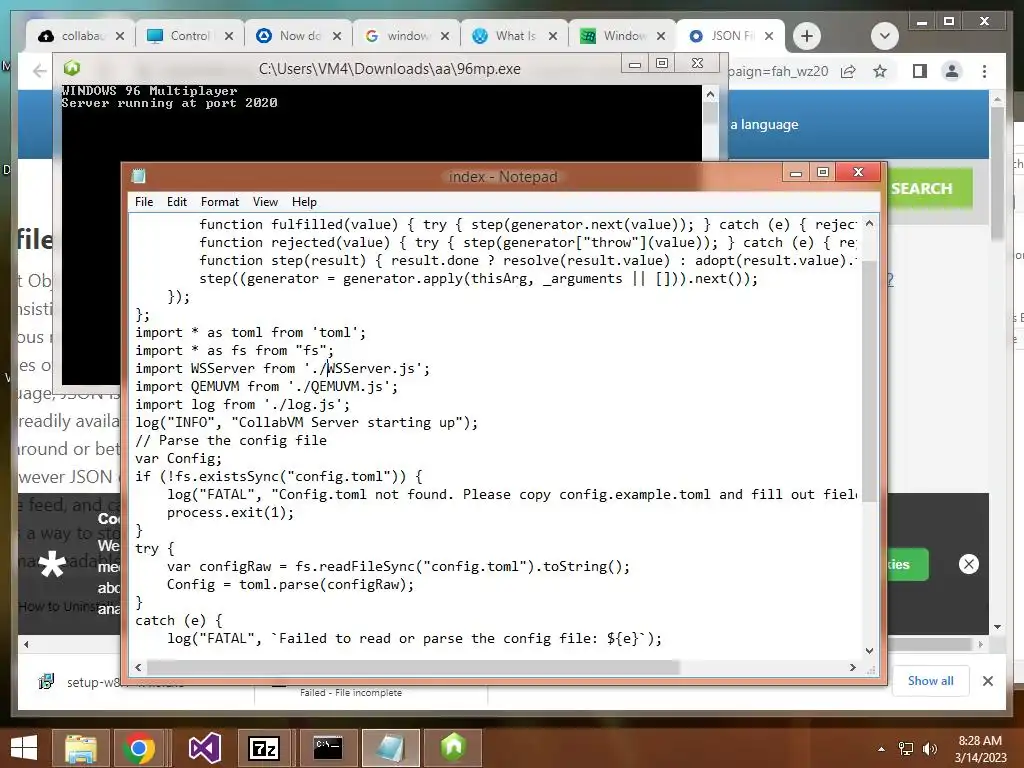Show hidden tray icons arrow
Image resolution: width=1024 pixels, height=768 pixels.
click(x=881, y=749)
